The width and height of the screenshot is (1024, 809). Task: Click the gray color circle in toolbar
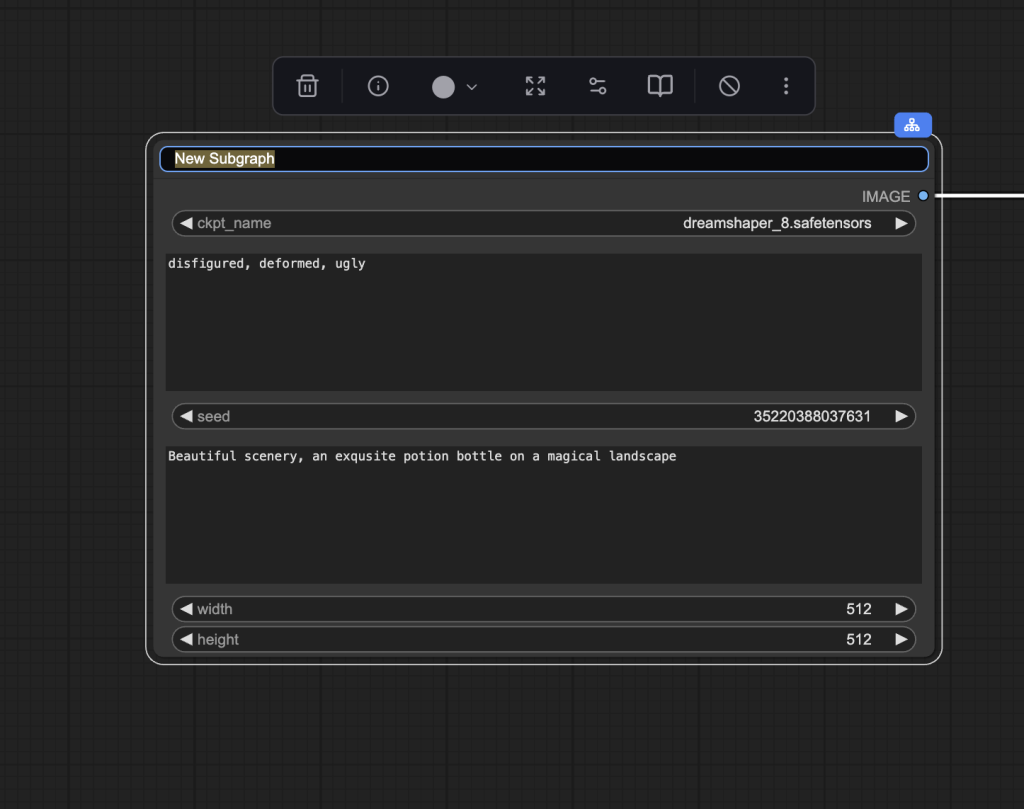[x=443, y=87]
